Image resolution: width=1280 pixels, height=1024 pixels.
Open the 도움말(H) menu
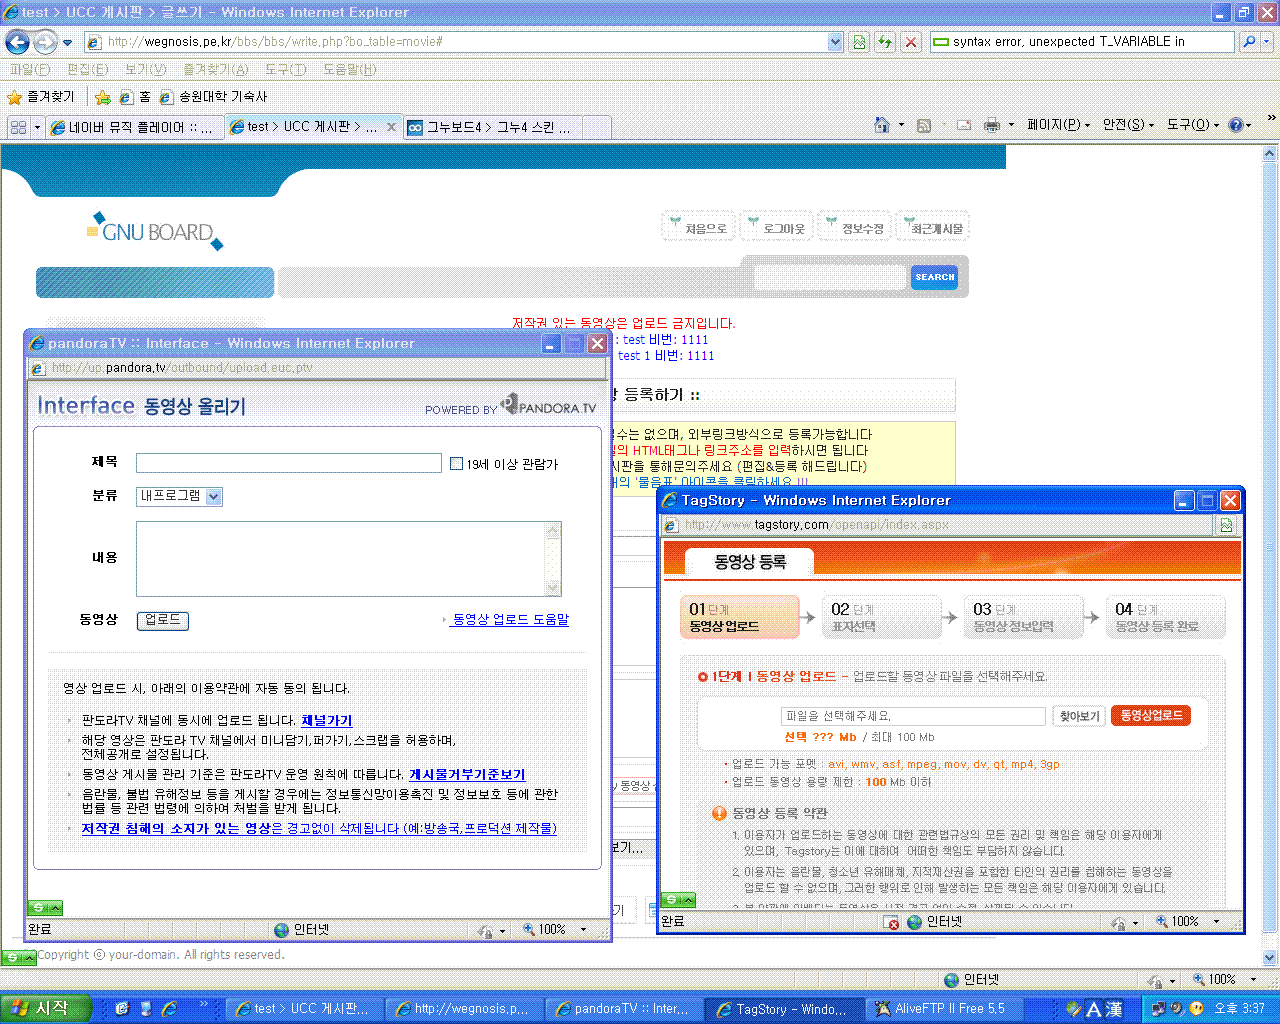point(349,69)
